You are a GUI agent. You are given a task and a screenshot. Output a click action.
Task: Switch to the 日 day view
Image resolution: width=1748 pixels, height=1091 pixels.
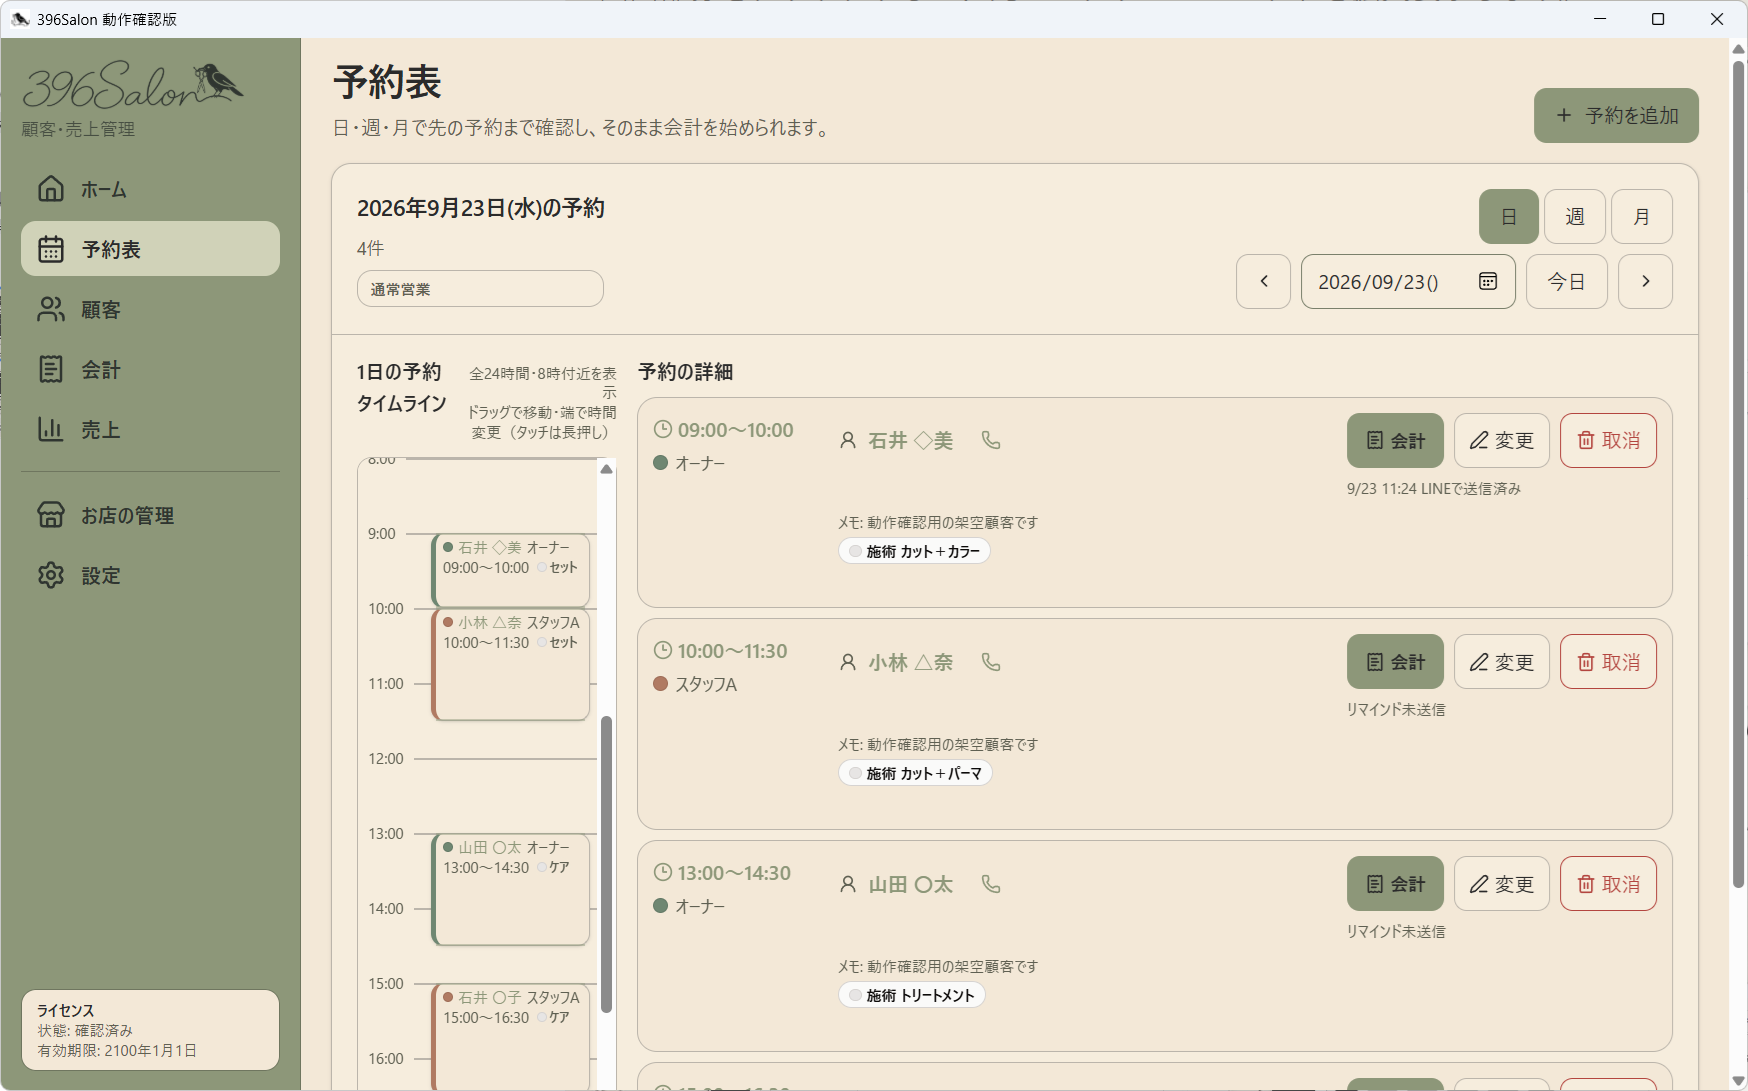(1509, 216)
